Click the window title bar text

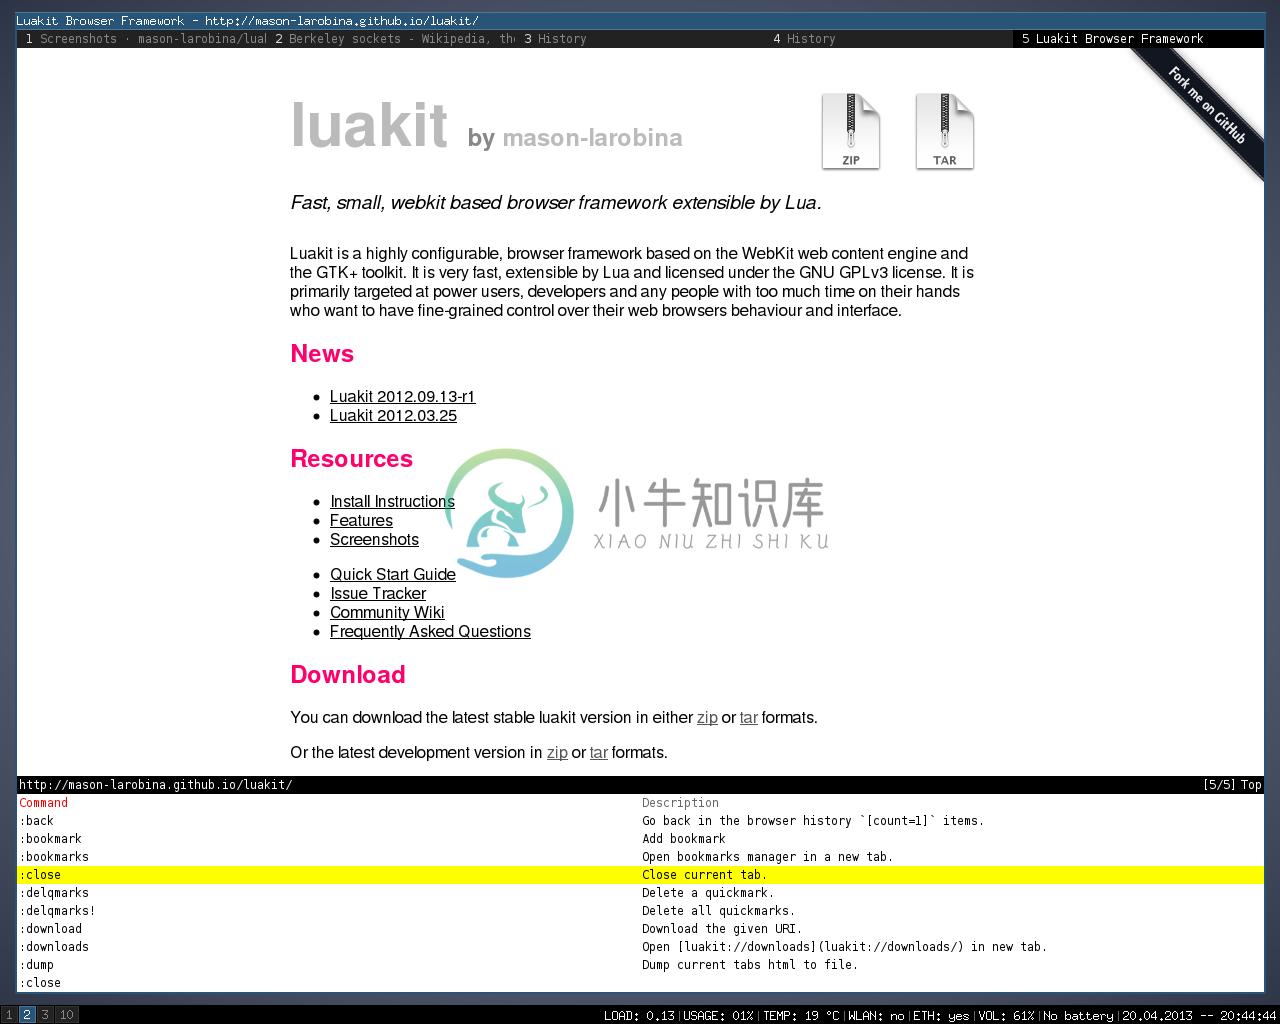pyautogui.click(x=247, y=21)
